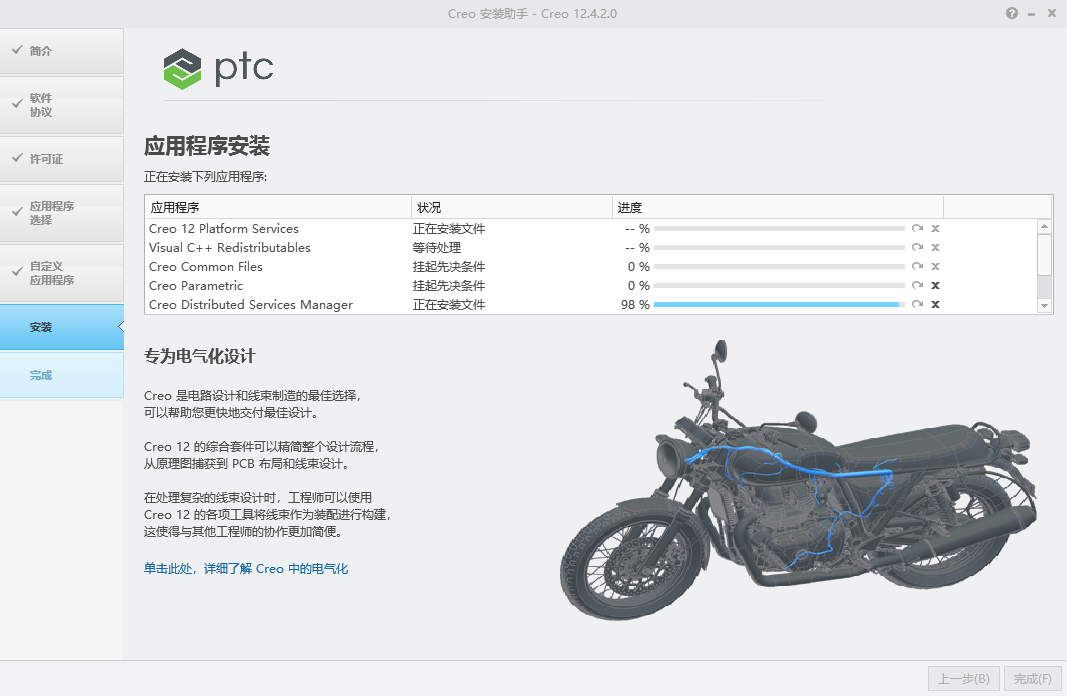This screenshot has width=1067, height=696.
Task: Click the PTC logo
Action: click(x=218, y=68)
